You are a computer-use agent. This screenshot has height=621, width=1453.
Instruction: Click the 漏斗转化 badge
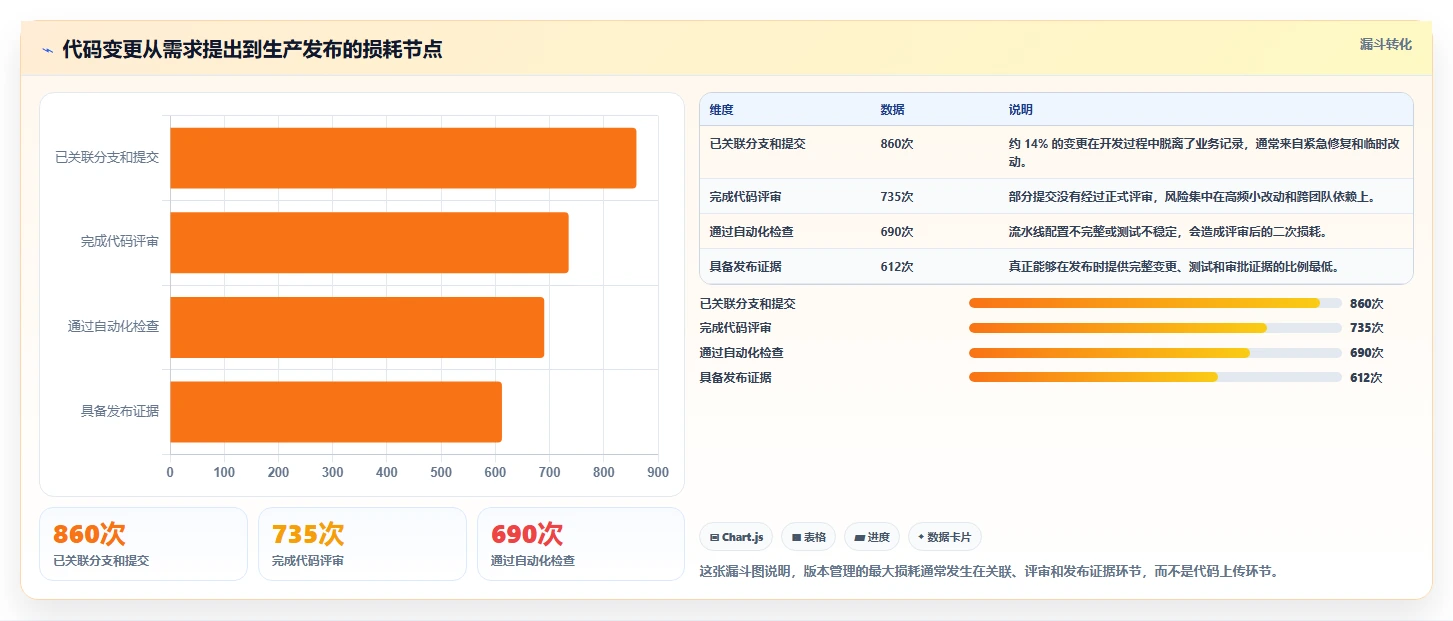click(x=1386, y=45)
